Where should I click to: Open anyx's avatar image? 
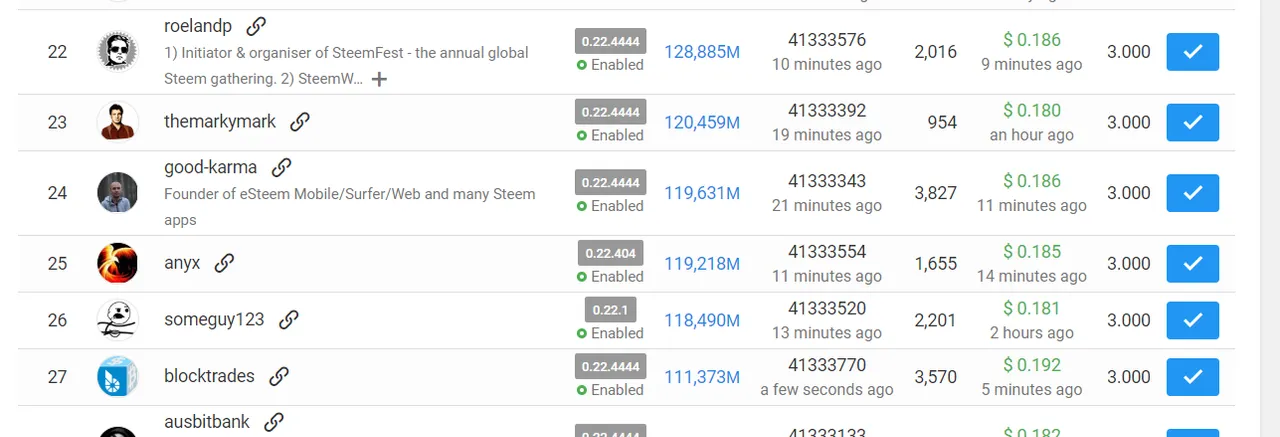[118, 263]
